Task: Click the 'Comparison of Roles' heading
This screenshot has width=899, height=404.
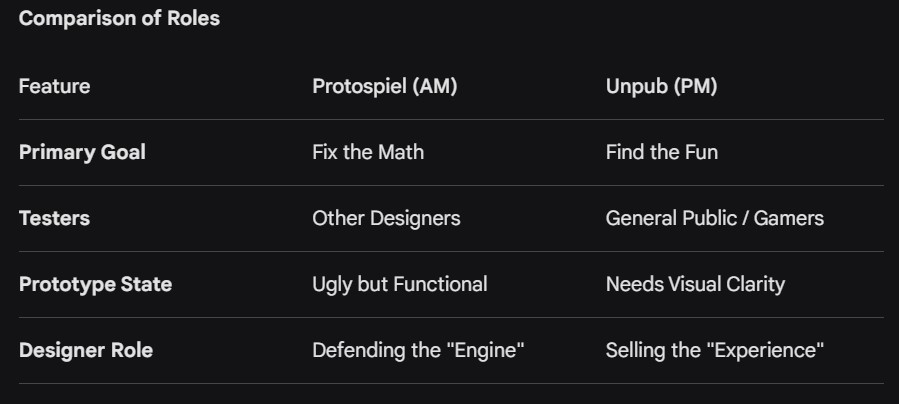Action: point(119,19)
